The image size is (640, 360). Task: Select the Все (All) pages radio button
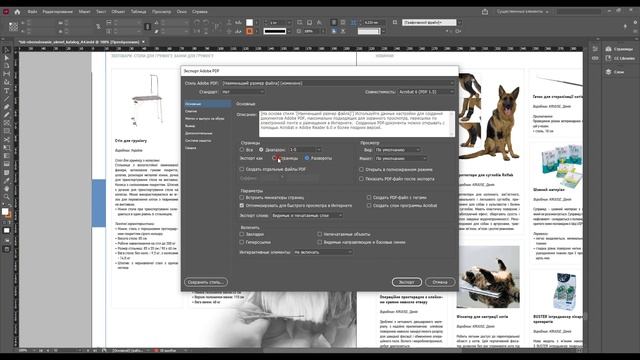242,150
